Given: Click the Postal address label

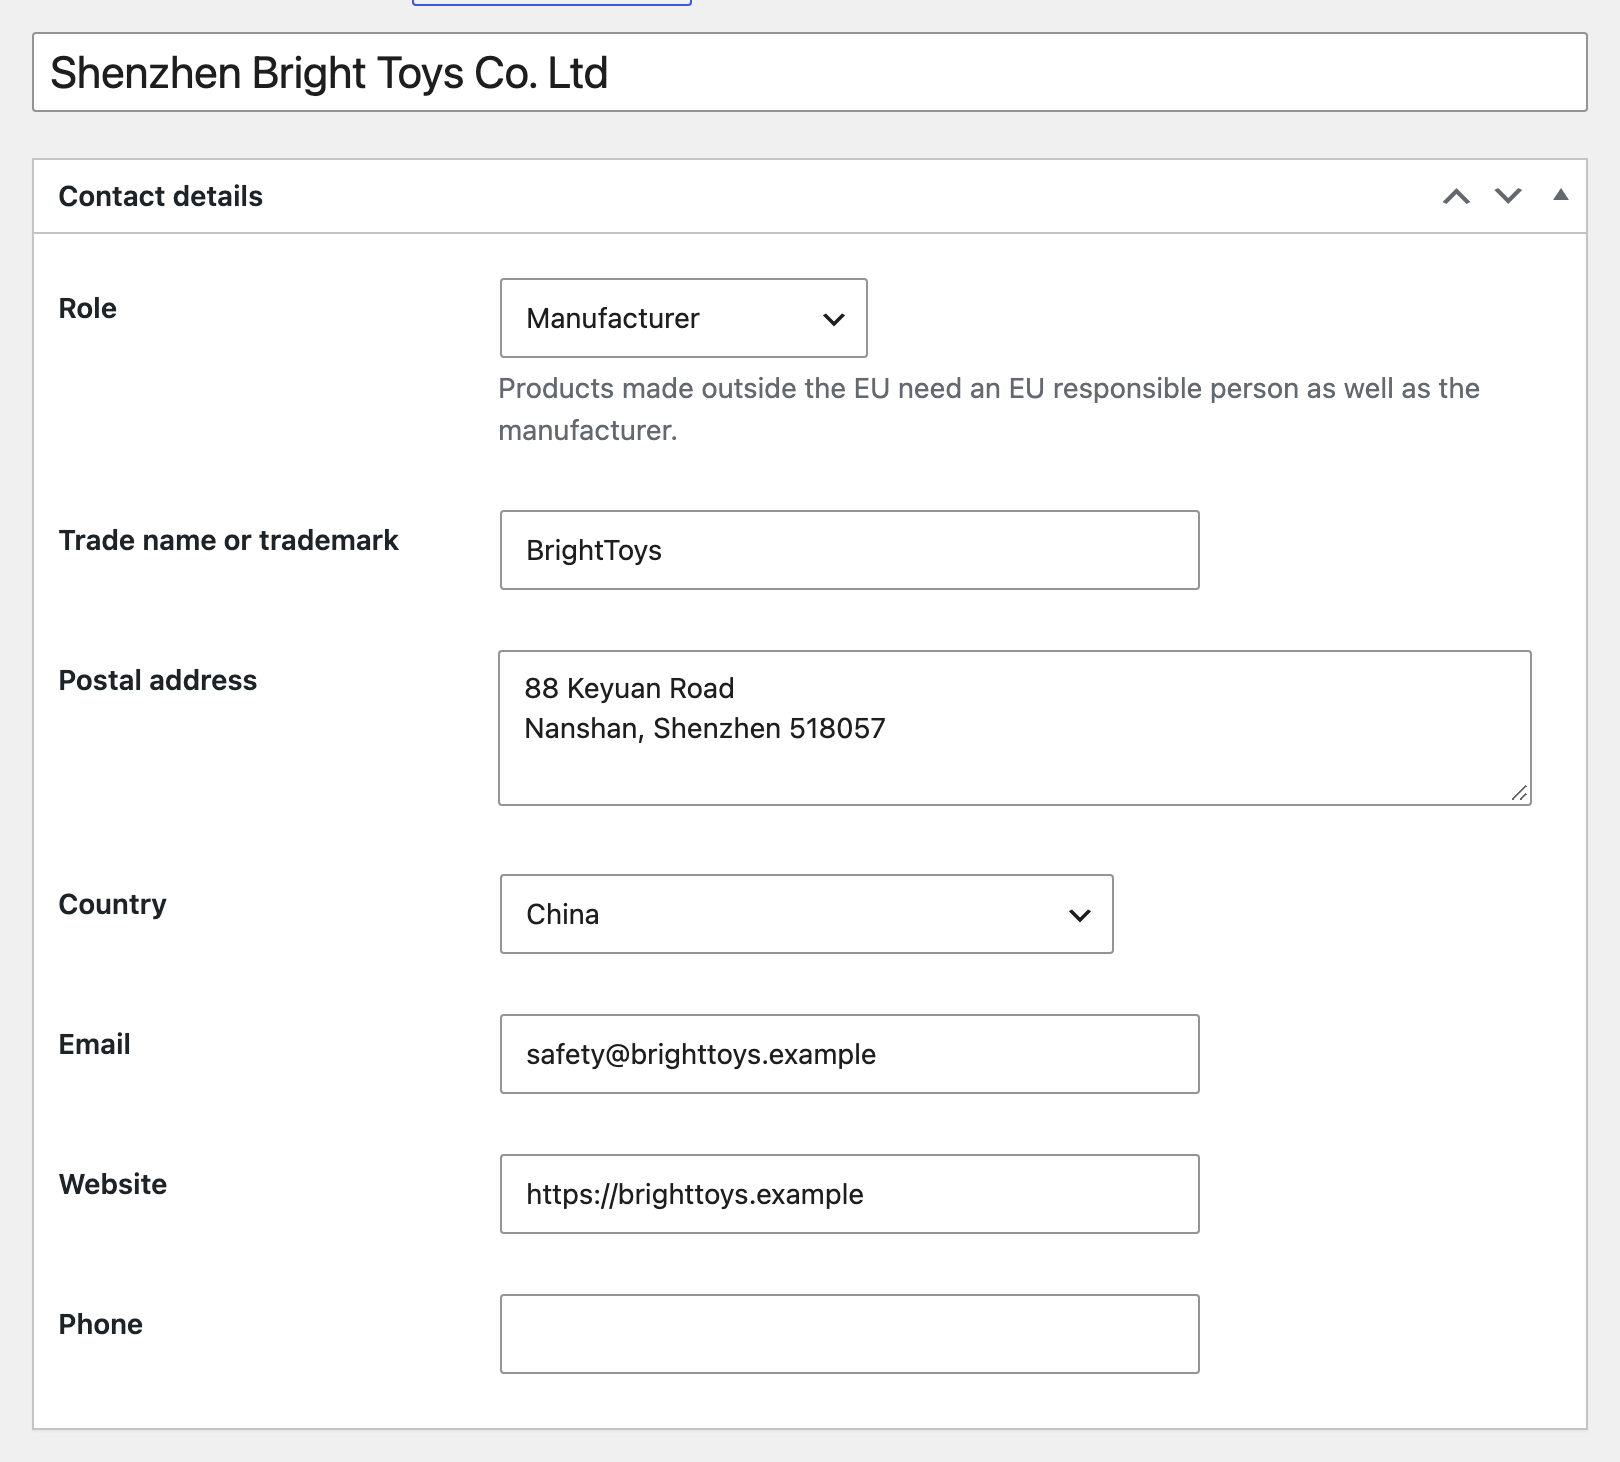Looking at the screenshot, I should (158, 680).
